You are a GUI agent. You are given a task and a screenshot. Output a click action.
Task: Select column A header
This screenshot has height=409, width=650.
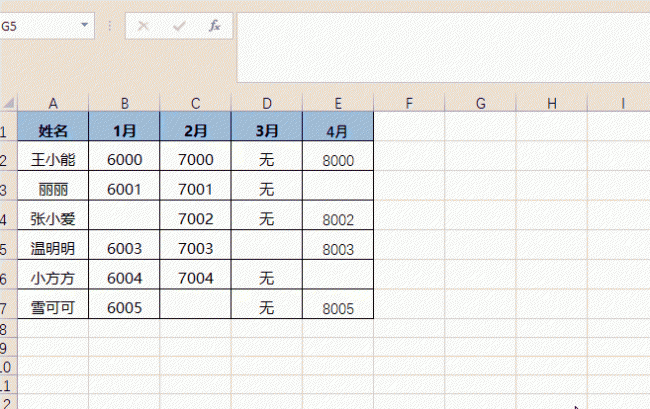click(x=53, y=103)
